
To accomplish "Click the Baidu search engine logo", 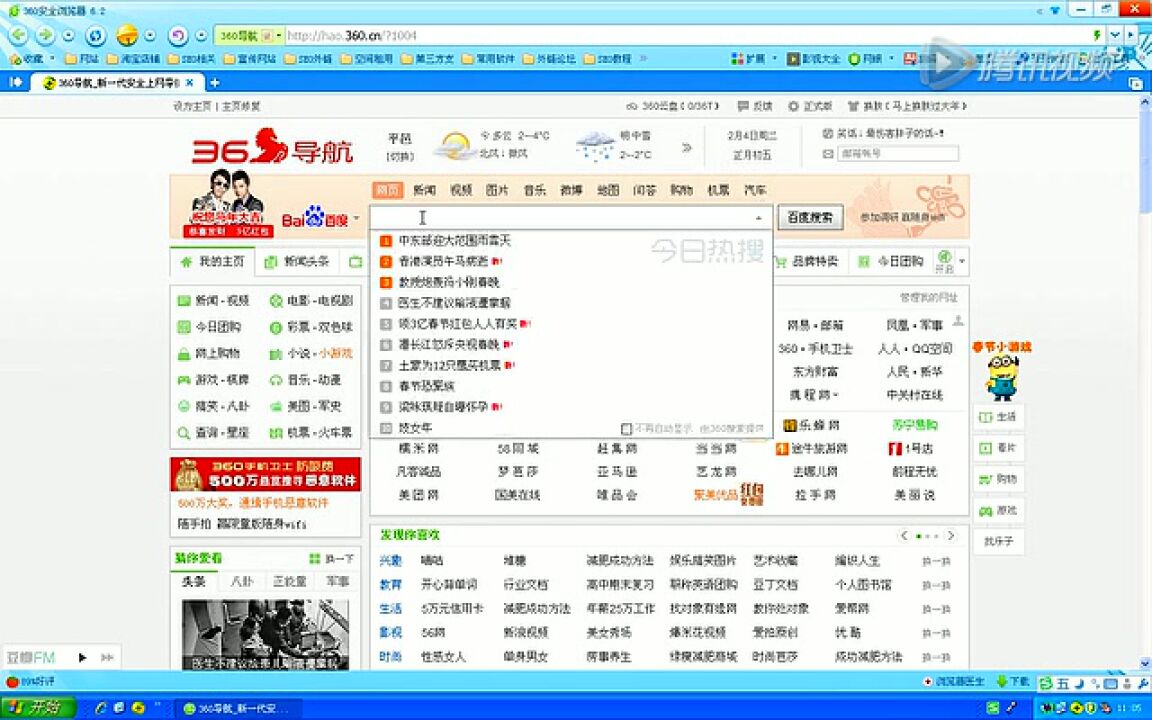I will [315, 217].
